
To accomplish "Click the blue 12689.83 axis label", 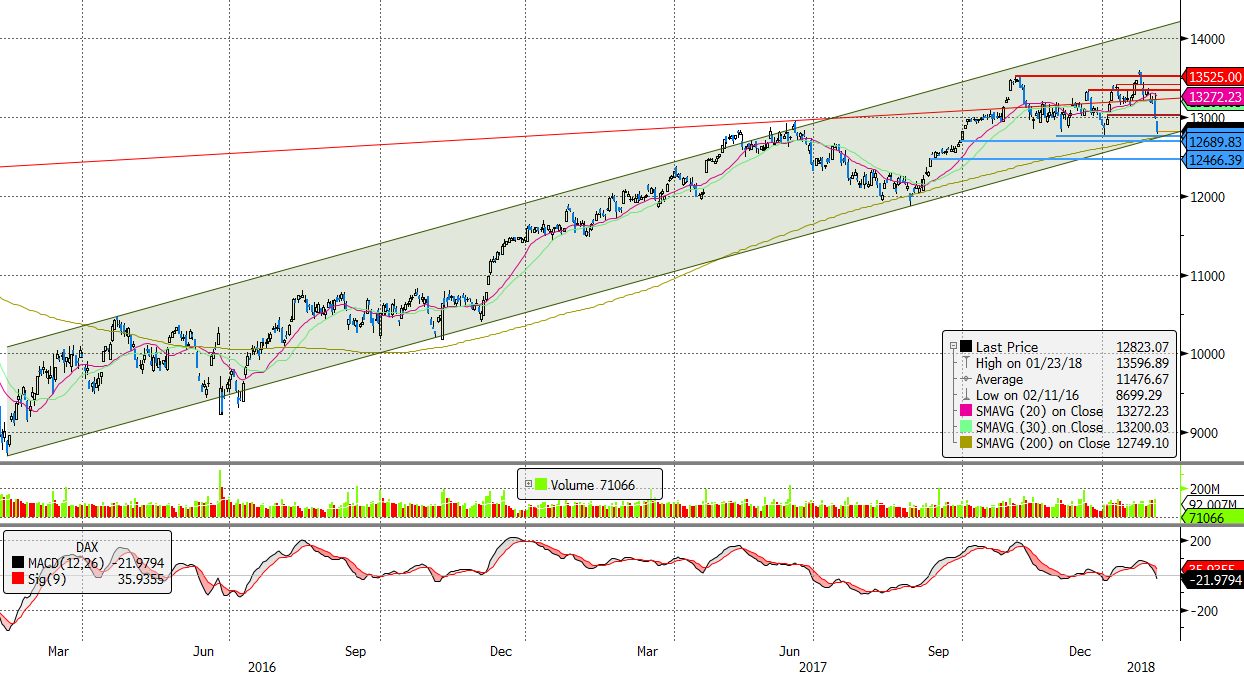I will click(1214, 143).
